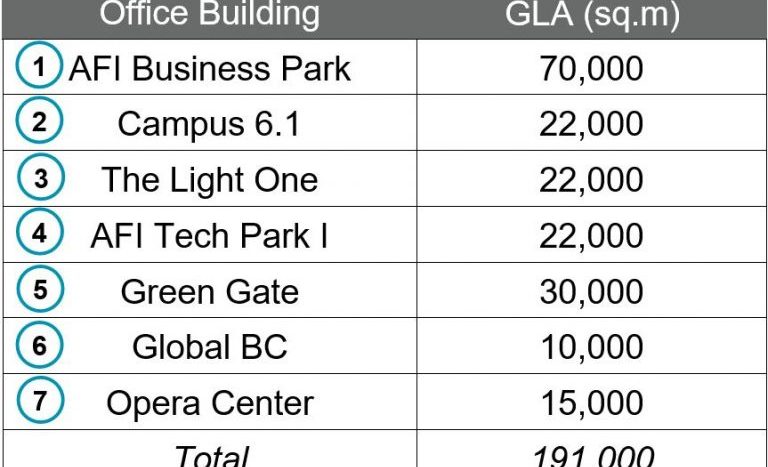Click the circled number 6 icon

pyautogui.click(x=39, y=345)
